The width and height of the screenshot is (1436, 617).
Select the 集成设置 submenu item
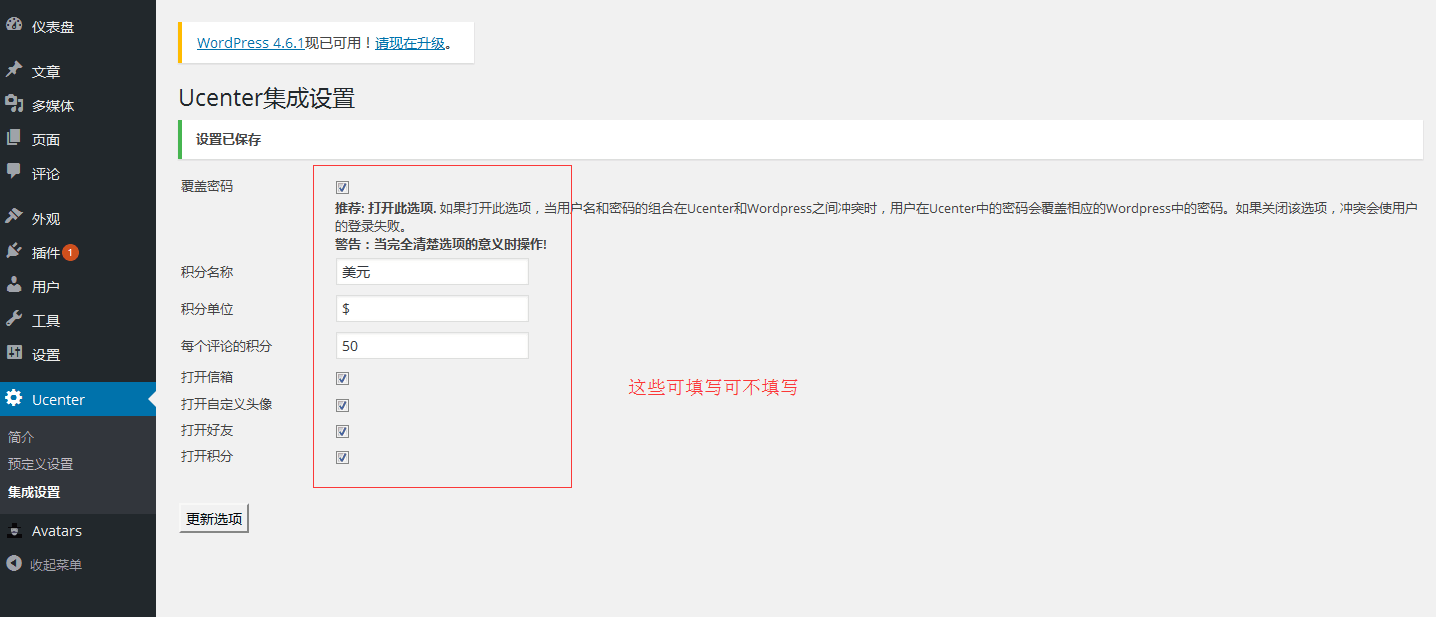pos(34,492)
